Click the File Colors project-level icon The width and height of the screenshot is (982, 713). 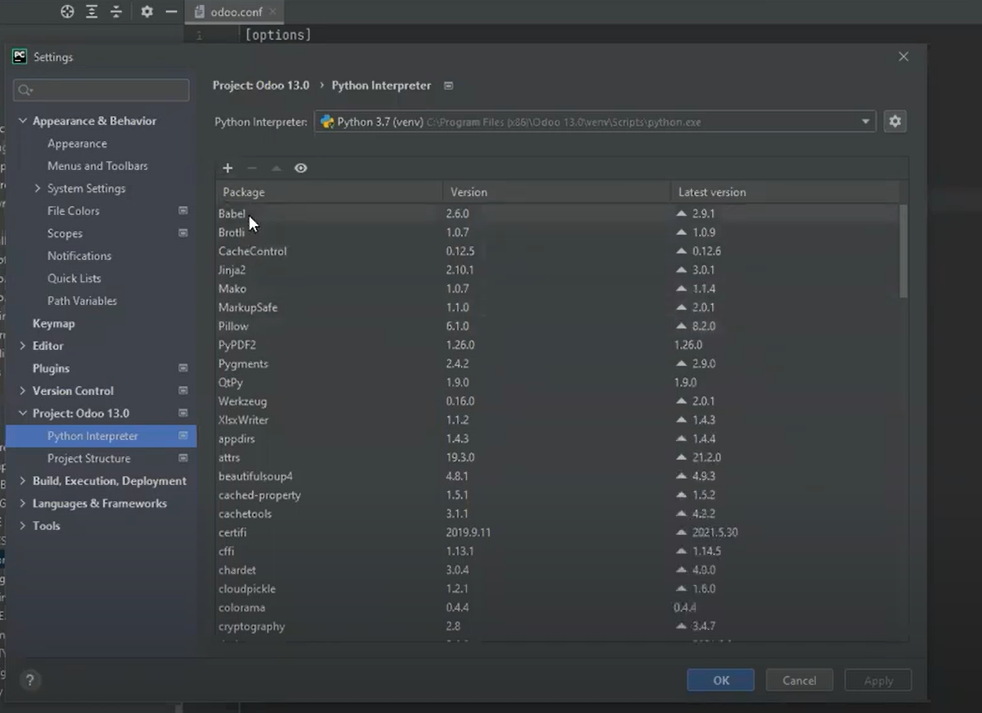(183, 211)
